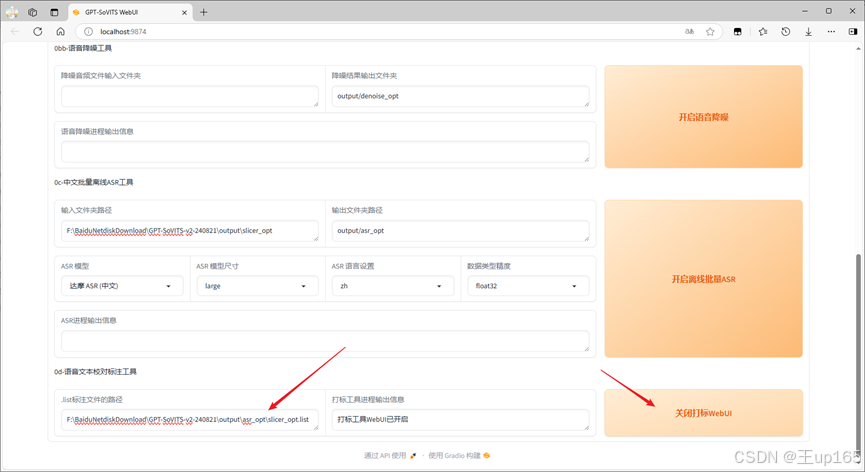Screen dimensions: 865x472
Task: Open the 使用 Gradio 构建 link
Action: point(459,455)
